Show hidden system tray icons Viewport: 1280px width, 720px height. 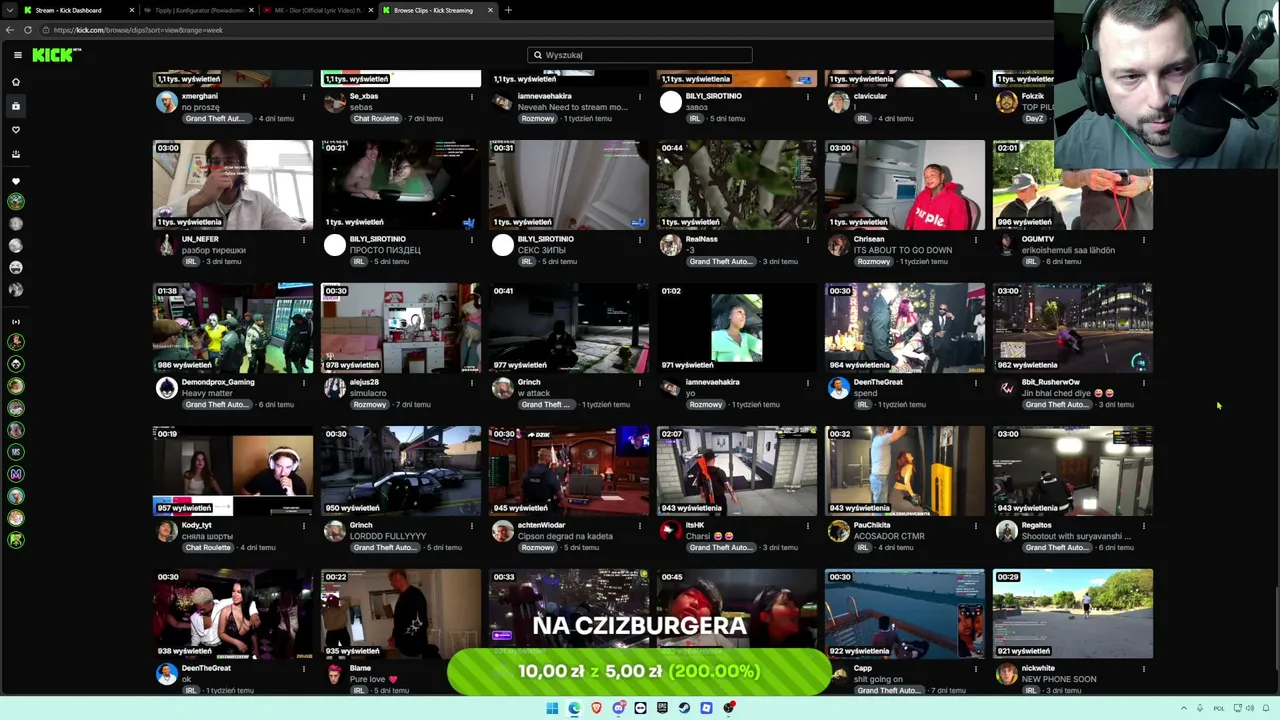(x=1184, y=708)
